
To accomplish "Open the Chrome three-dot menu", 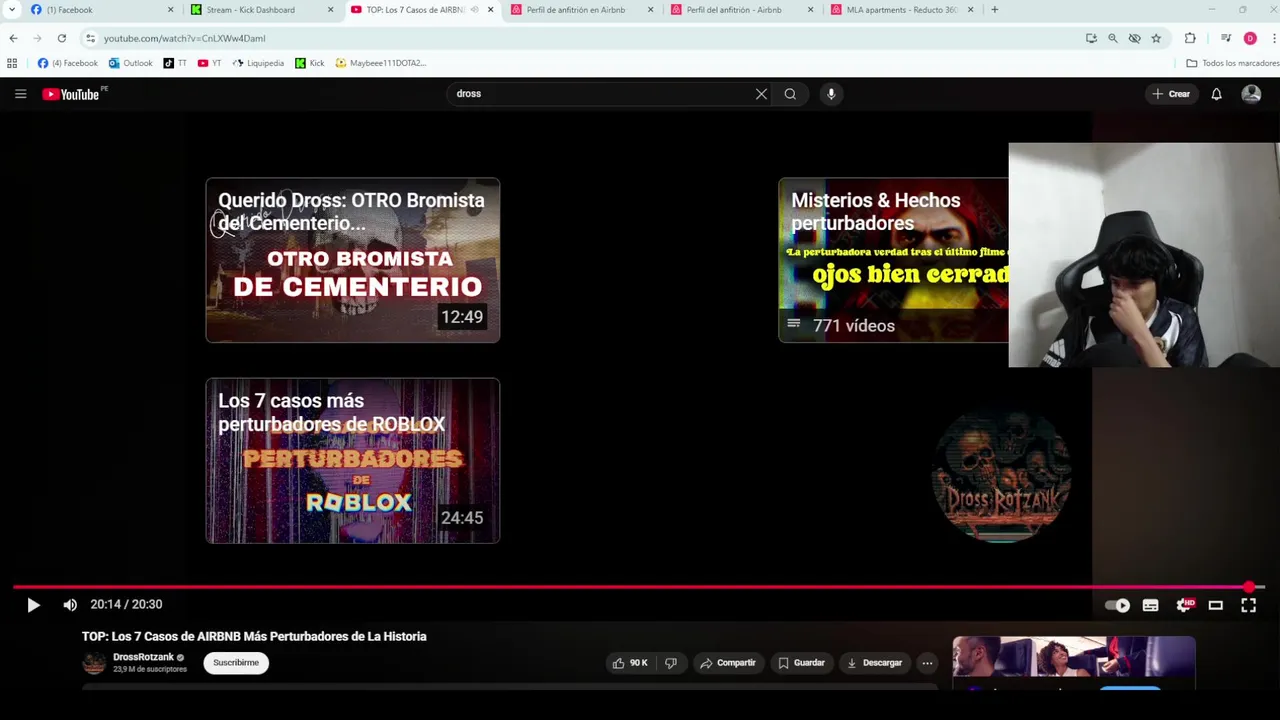I will click(1274, 38).
